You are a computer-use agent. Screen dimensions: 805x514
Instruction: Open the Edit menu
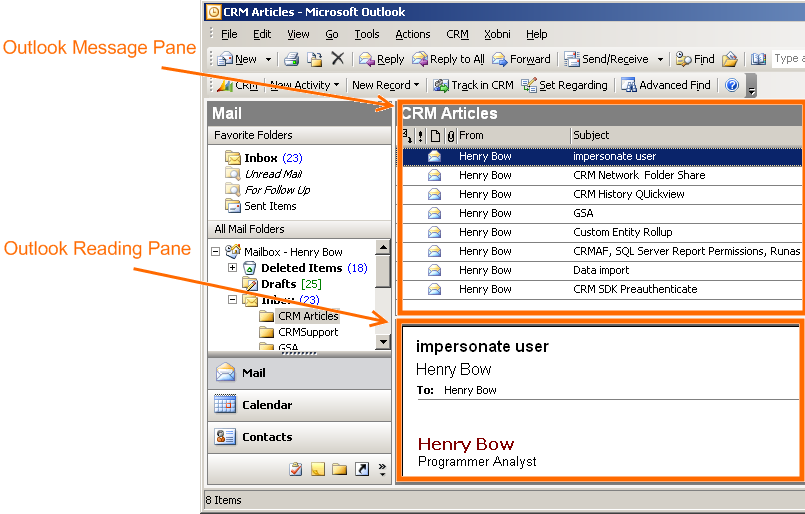[x=262, y=34]
